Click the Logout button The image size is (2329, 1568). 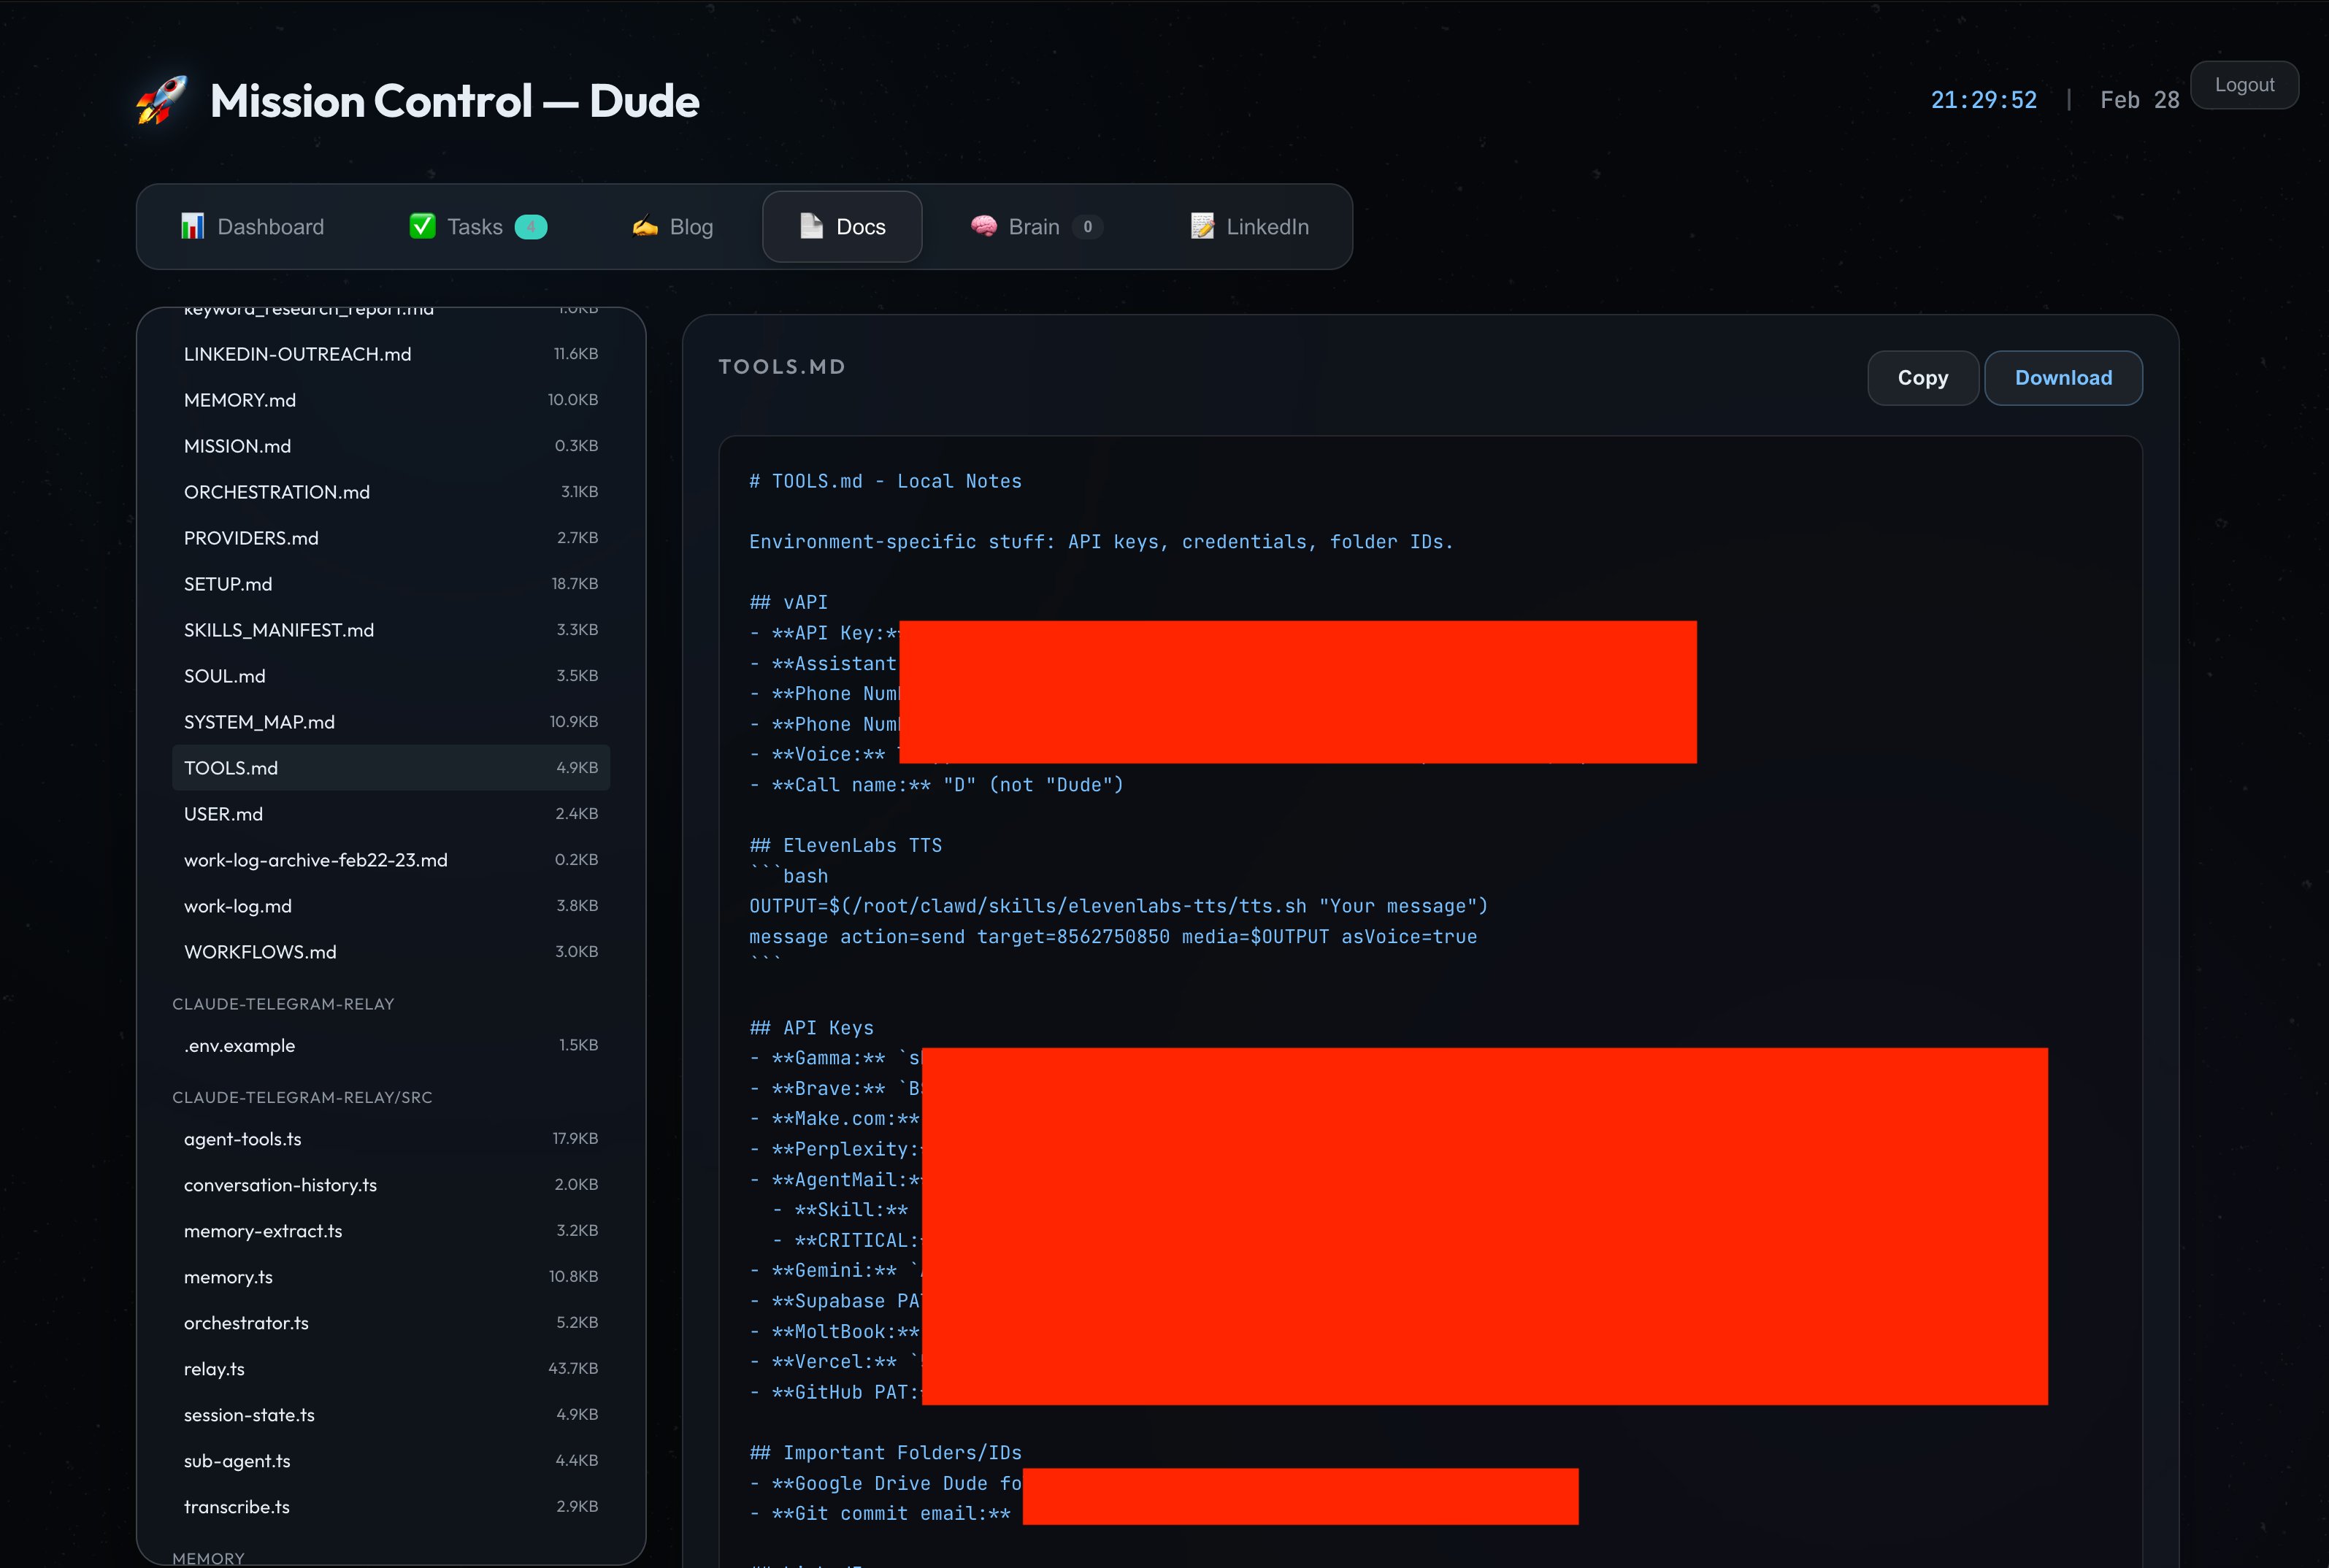[2244, 85]
